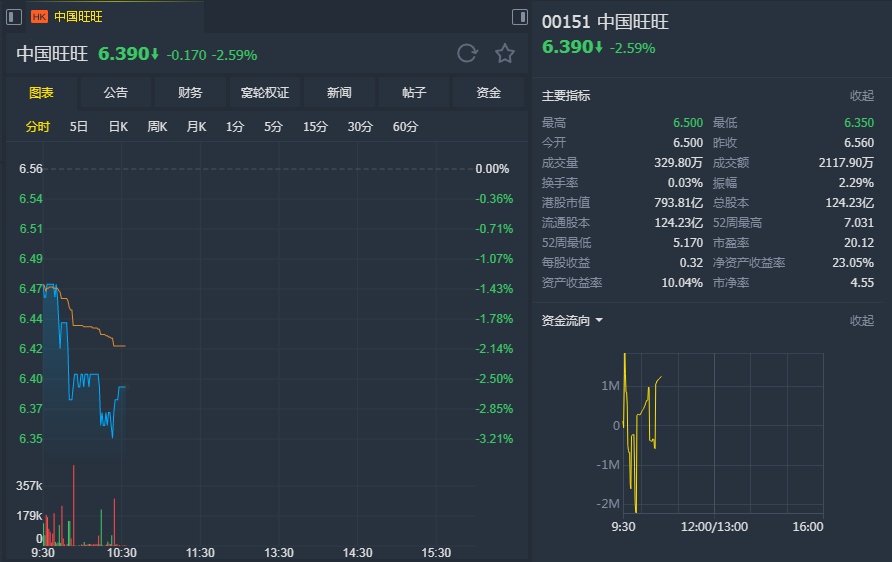Click the orange HK market badge
892x562 pixels.
pyautogui.click(x=39, y=16)
